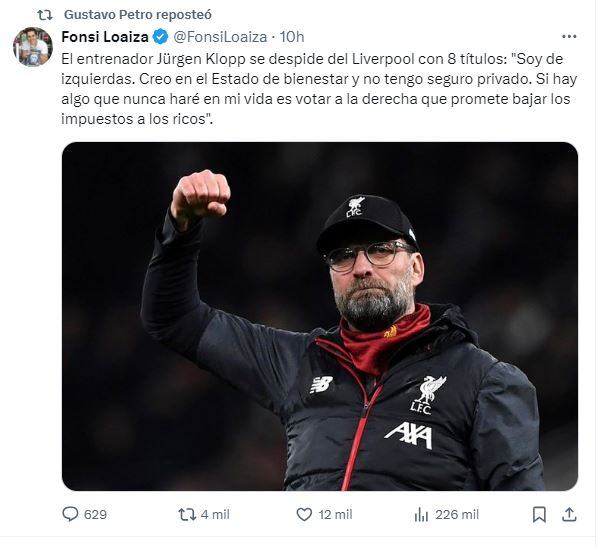
Task: Click the 12 mil likes count
Action: pos(336,514)
